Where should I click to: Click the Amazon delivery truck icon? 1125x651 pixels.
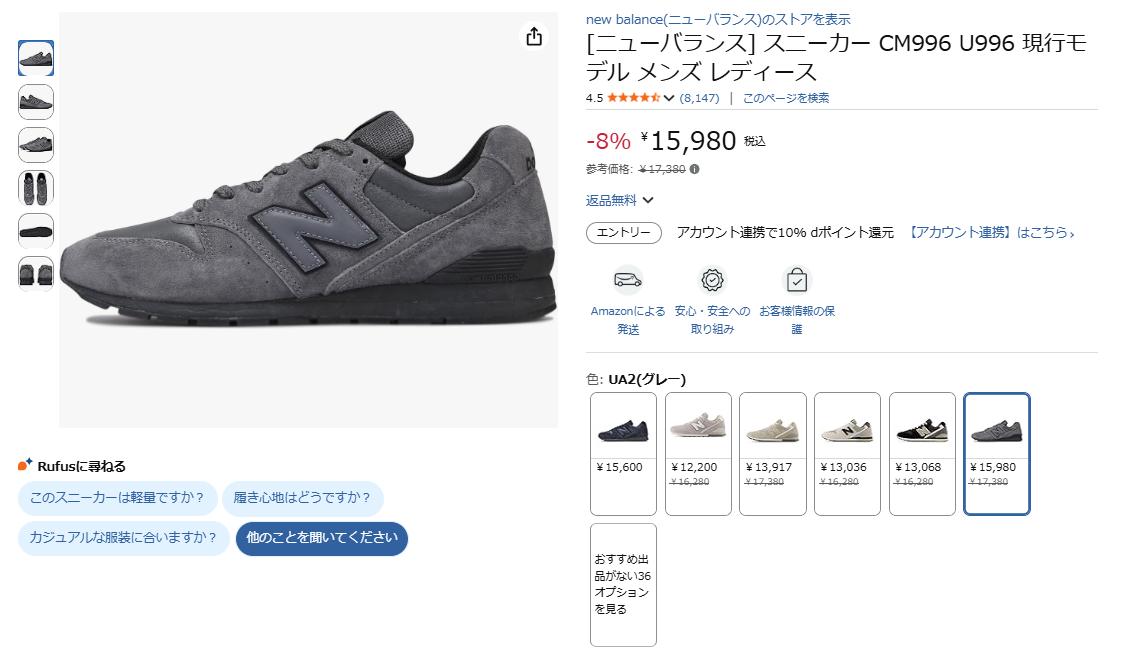(x=627, y=279)
